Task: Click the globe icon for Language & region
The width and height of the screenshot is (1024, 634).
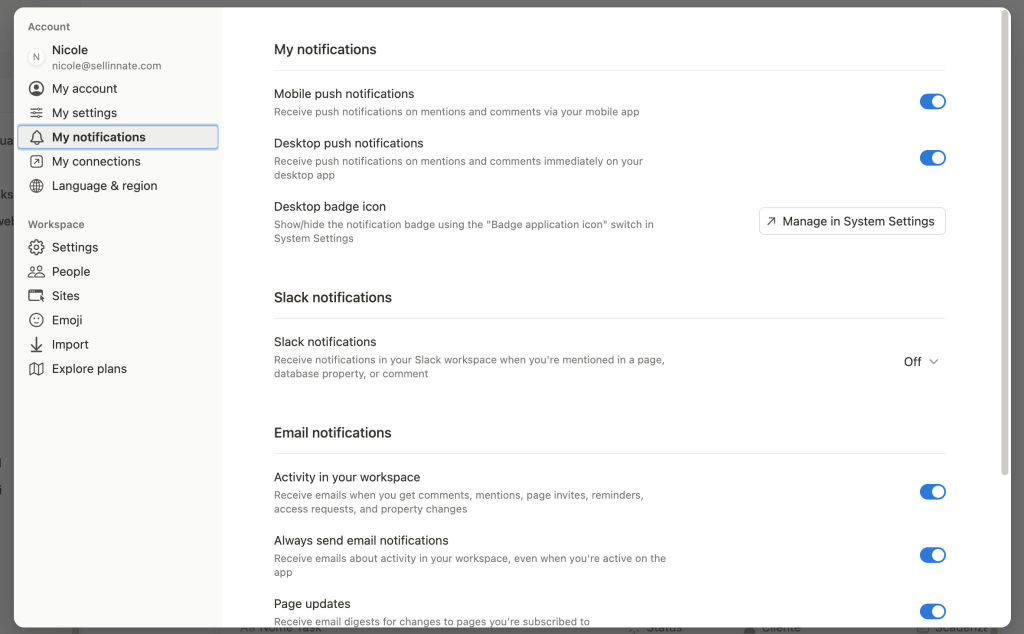Action: pyautogui.click(x=37, y=186)
